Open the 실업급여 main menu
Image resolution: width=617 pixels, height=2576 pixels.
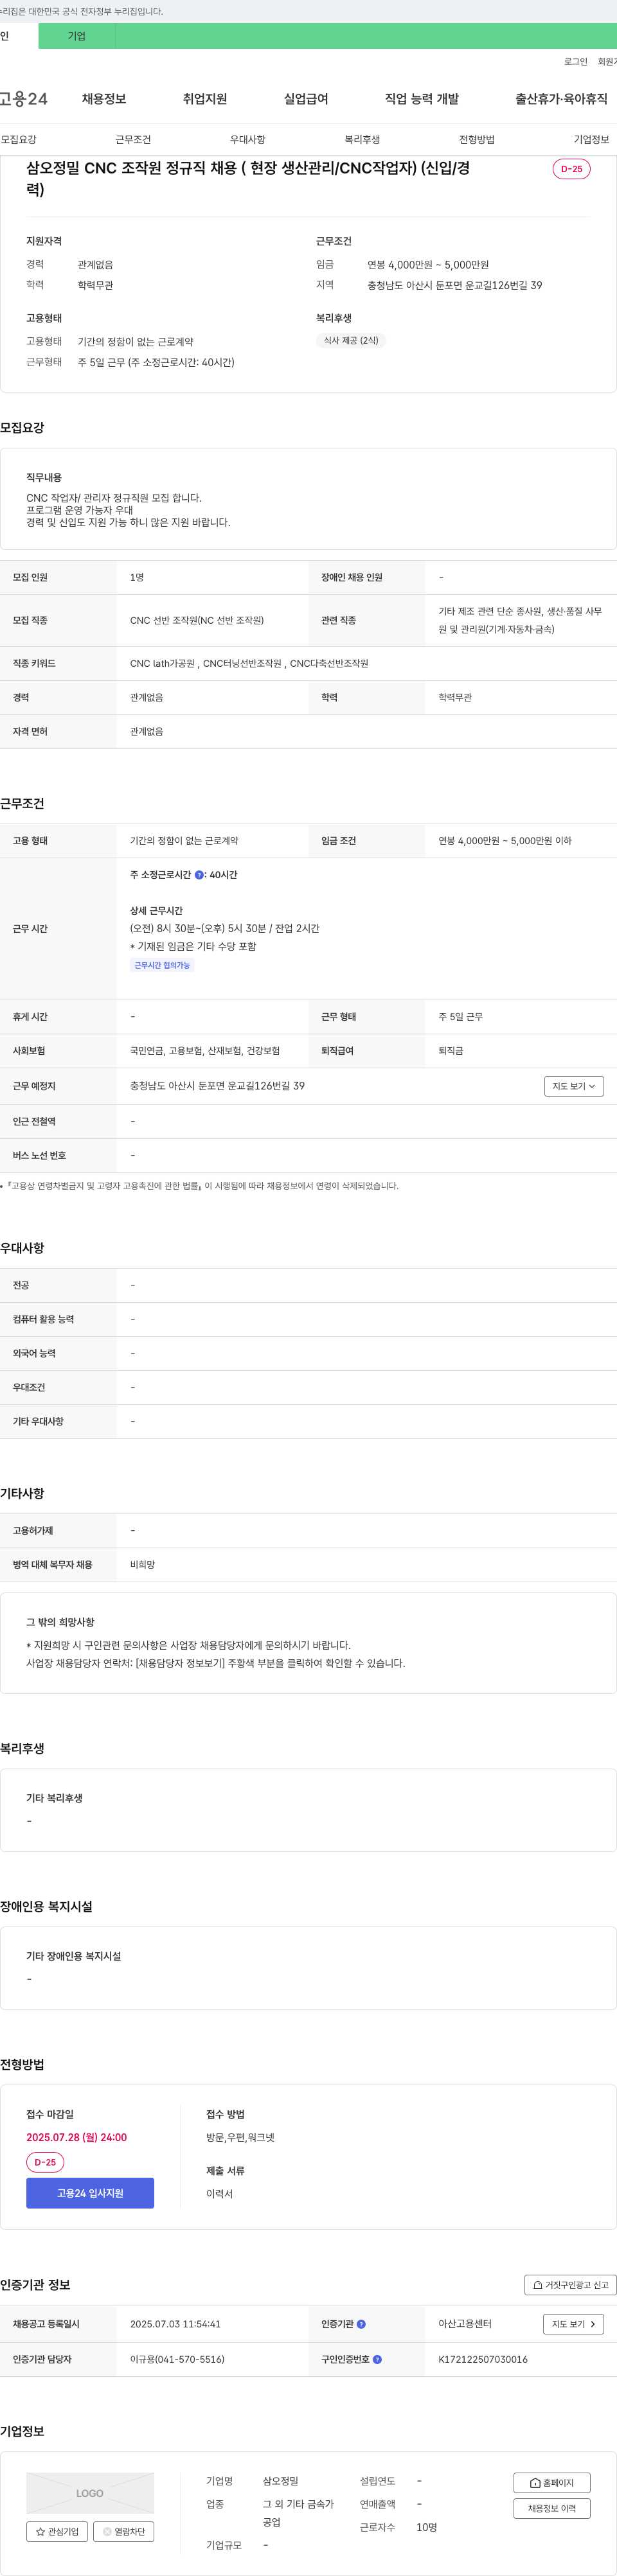point(306,99)
